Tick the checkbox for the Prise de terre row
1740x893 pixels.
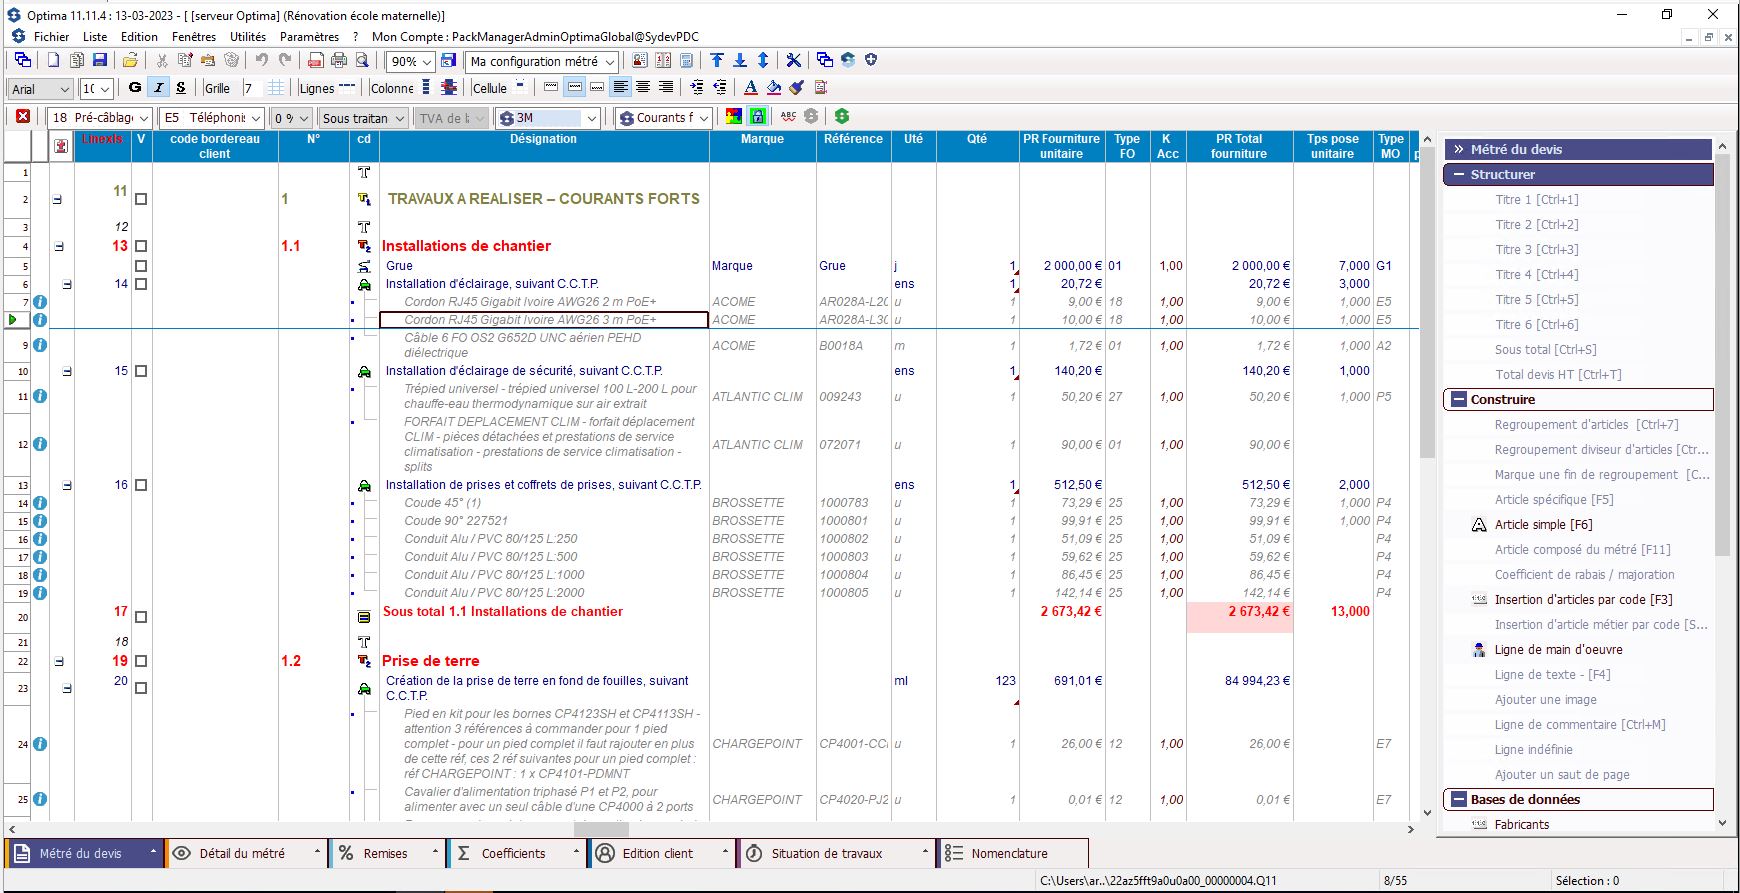(x=141, y=661)
